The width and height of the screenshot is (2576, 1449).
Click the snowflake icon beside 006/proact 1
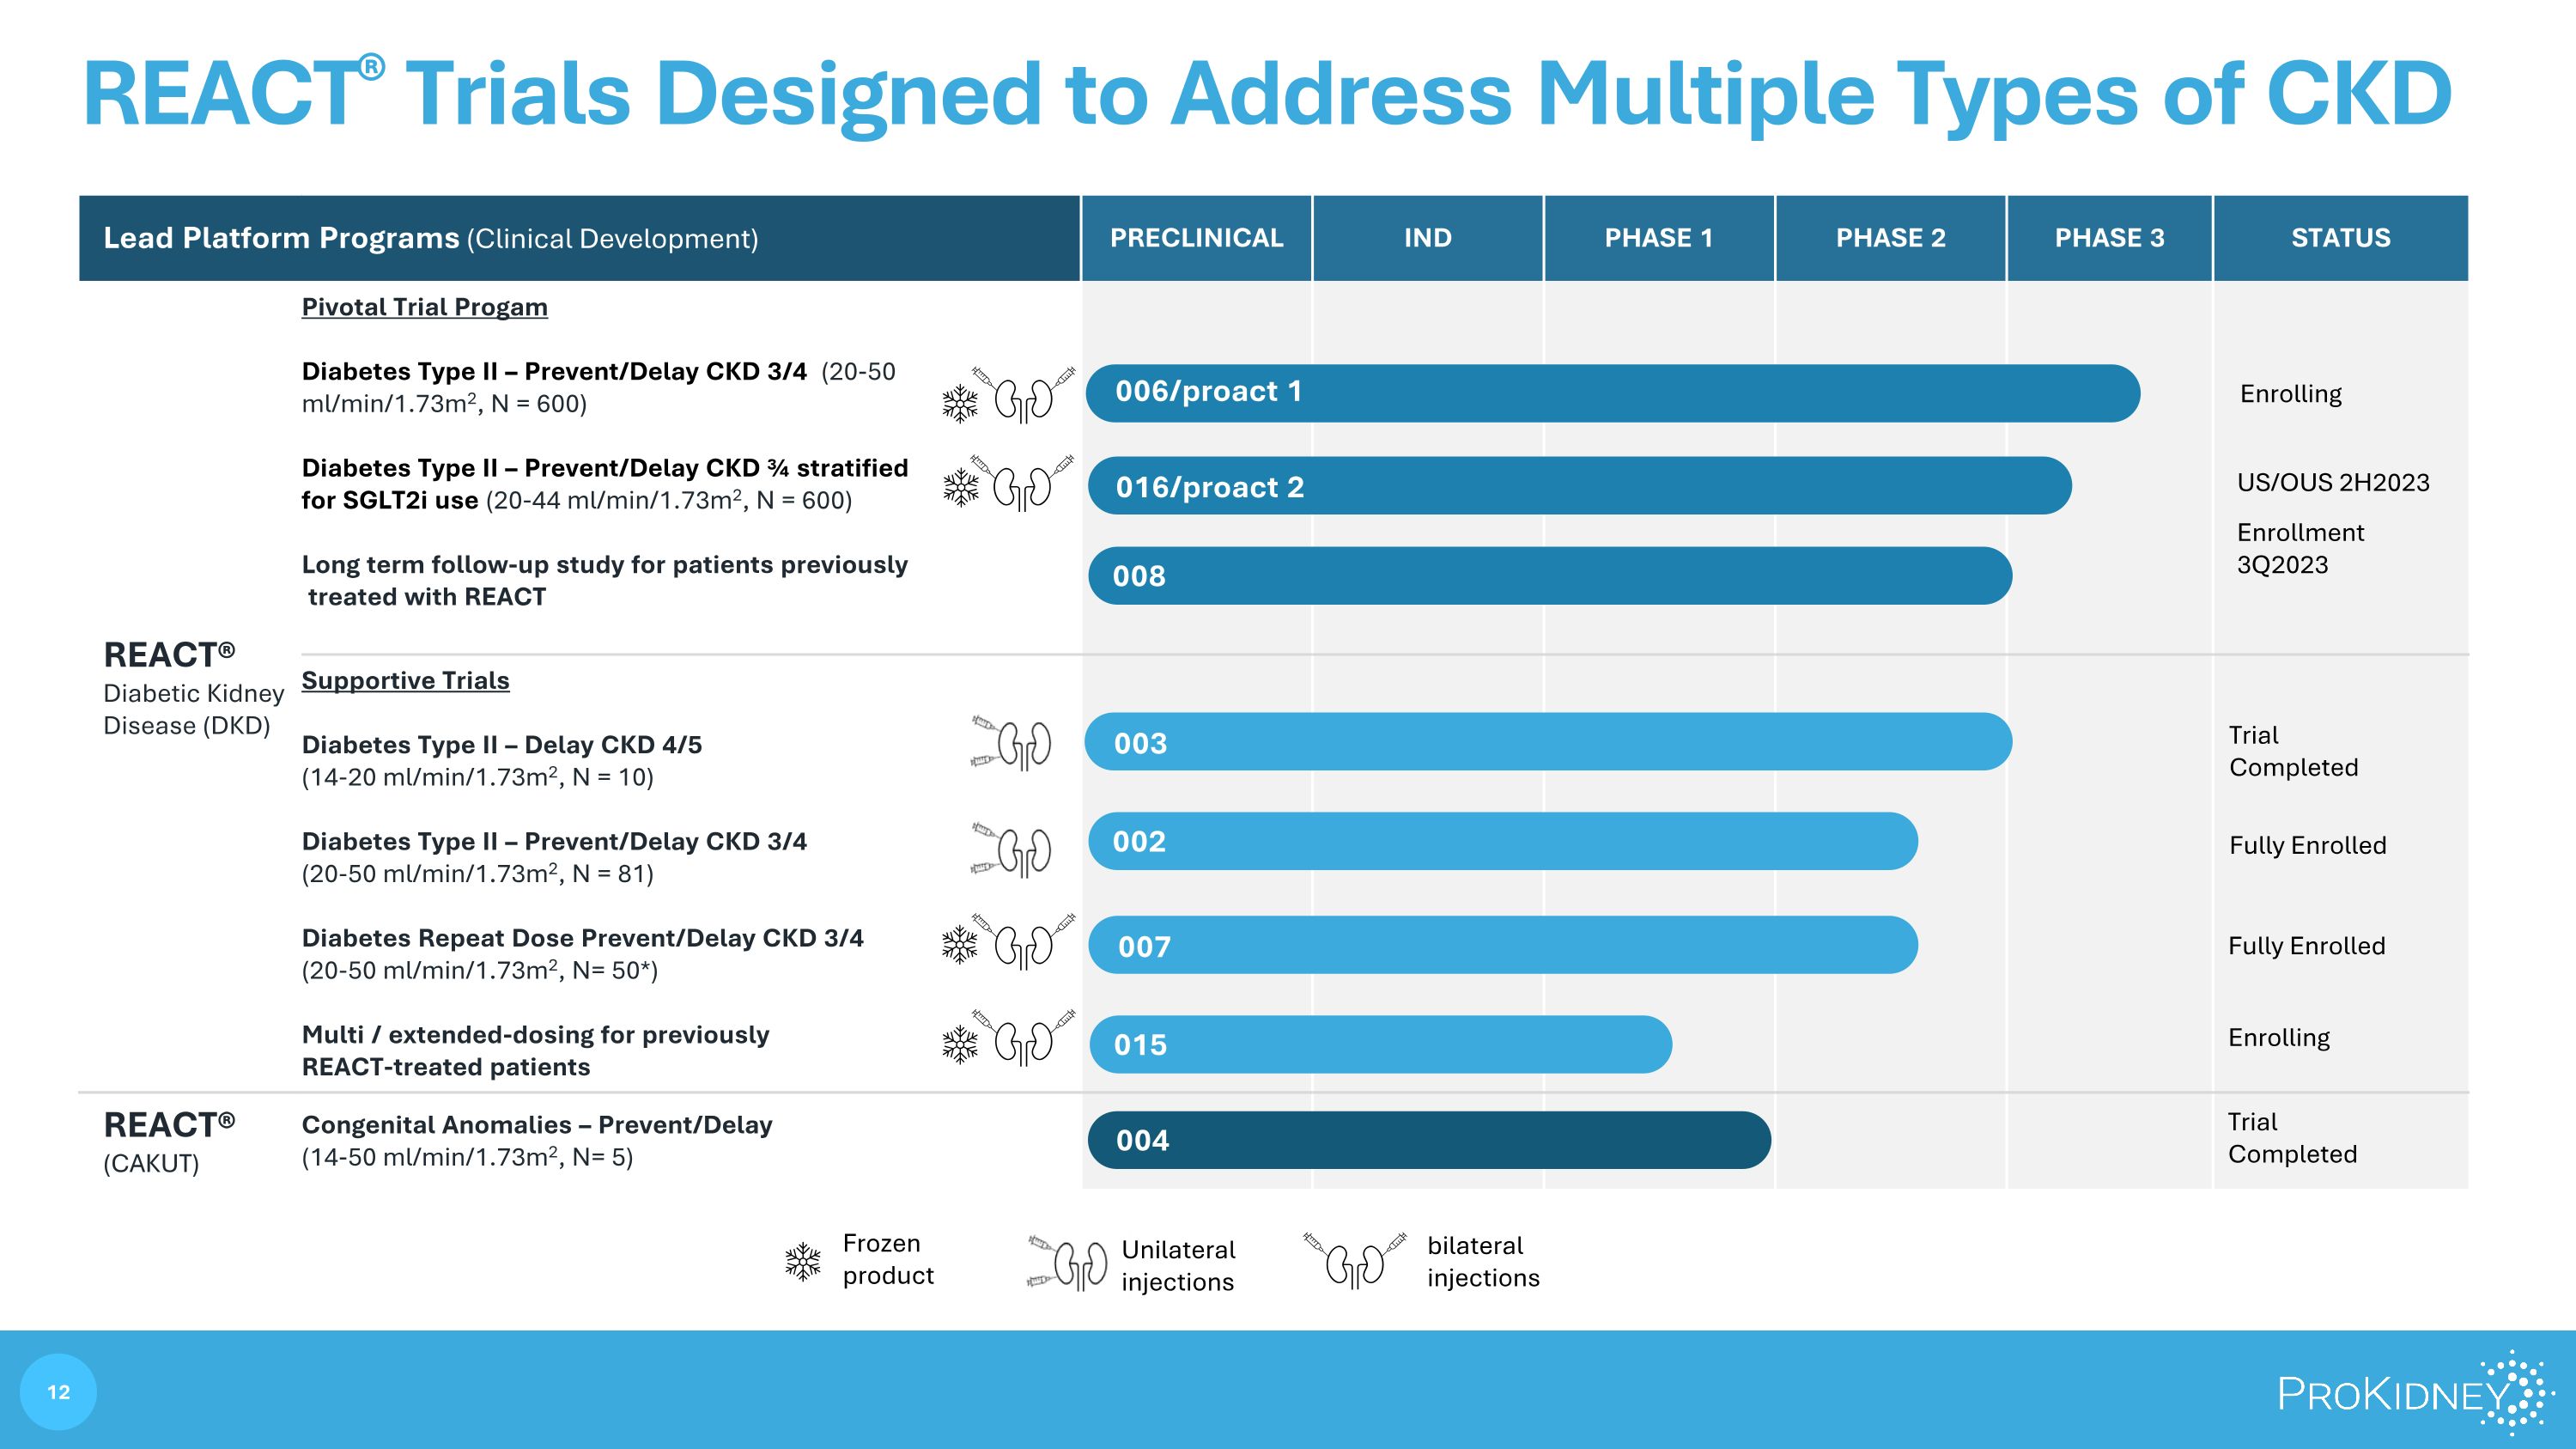(960, 403)
